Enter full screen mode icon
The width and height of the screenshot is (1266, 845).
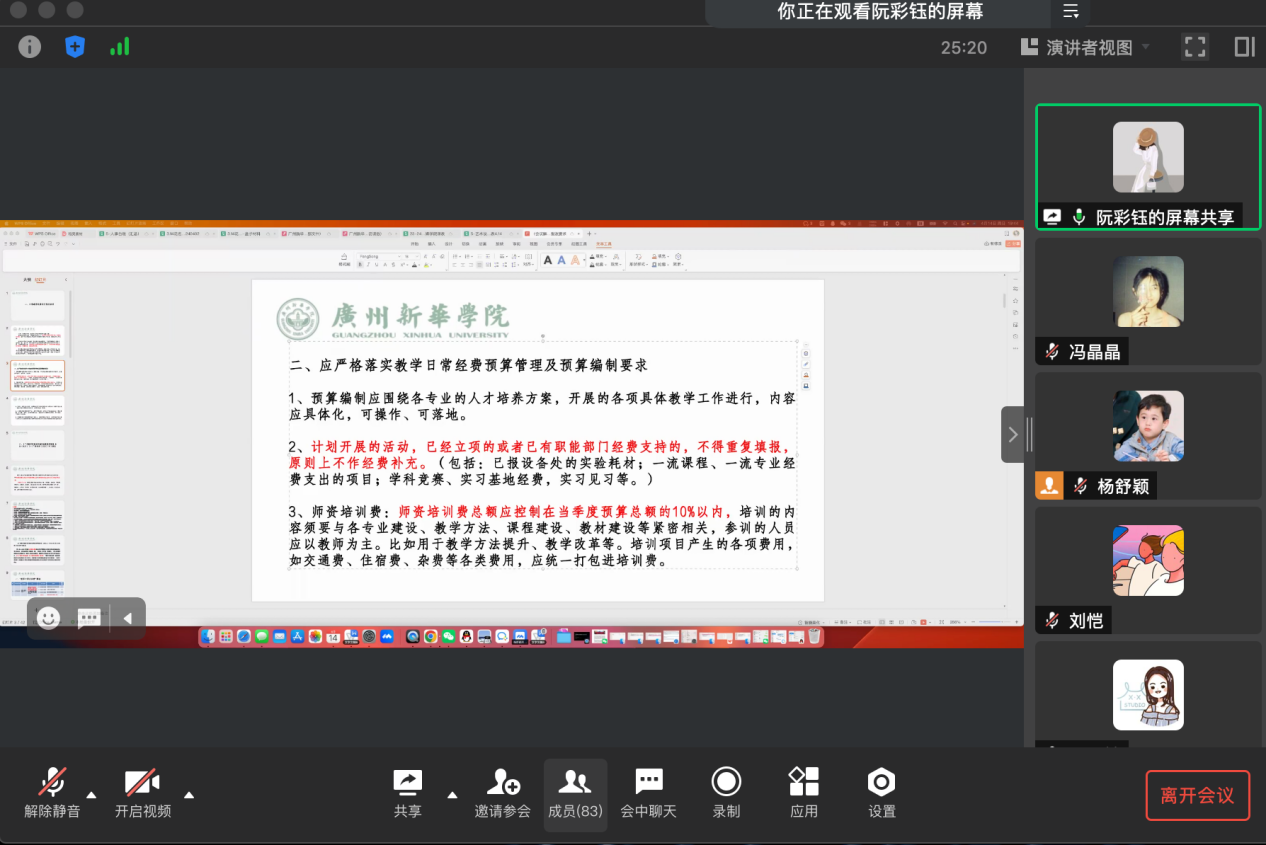[x=1194, y=47]
